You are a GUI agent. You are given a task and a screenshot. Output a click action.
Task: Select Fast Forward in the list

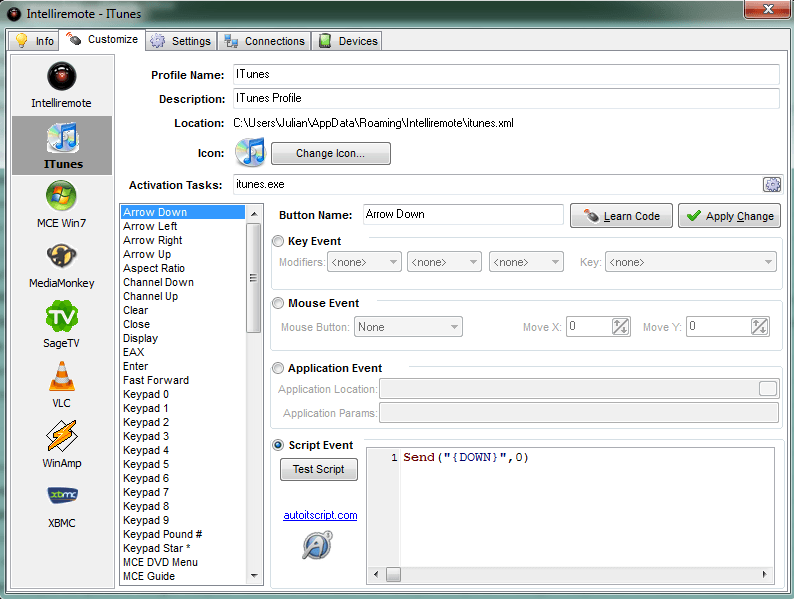coord(183,380)
